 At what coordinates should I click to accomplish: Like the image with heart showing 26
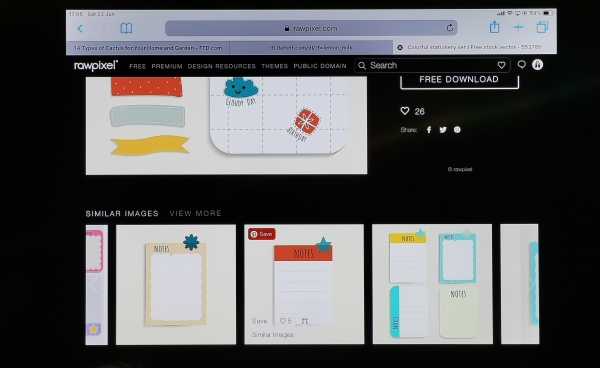pyautogui.click(x=405, y=111)
